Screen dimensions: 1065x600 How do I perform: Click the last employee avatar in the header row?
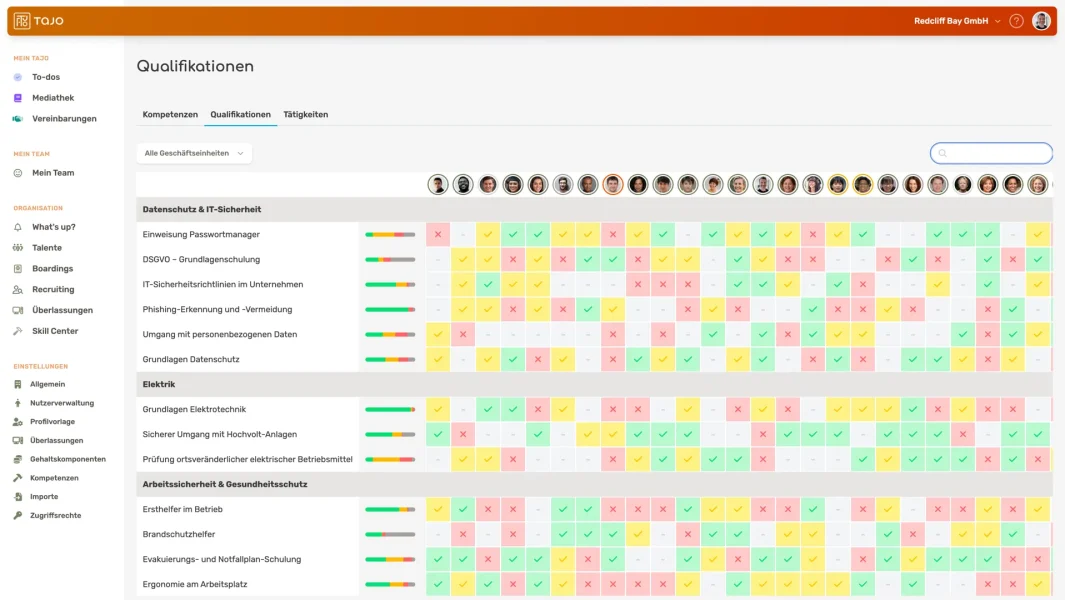click(1038, 185)
